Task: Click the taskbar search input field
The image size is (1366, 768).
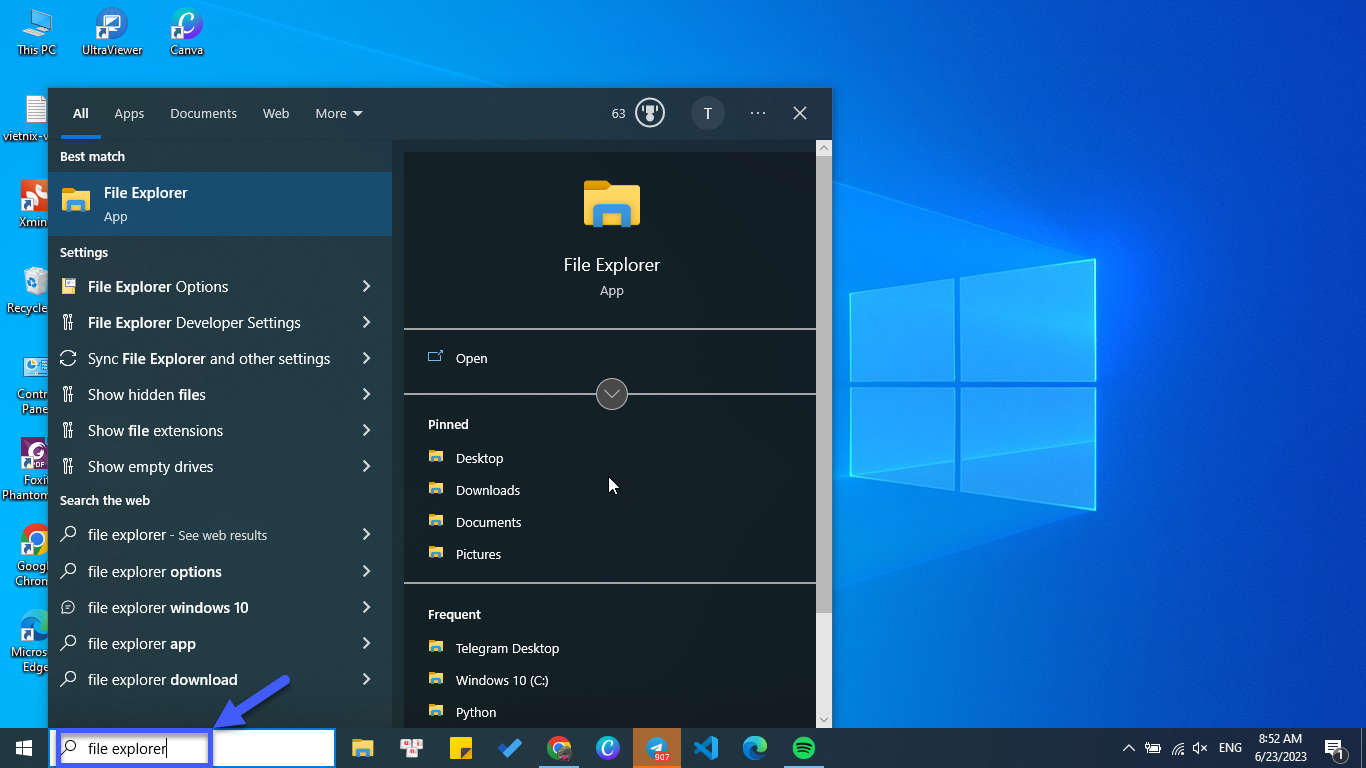Action: point(192,748)
